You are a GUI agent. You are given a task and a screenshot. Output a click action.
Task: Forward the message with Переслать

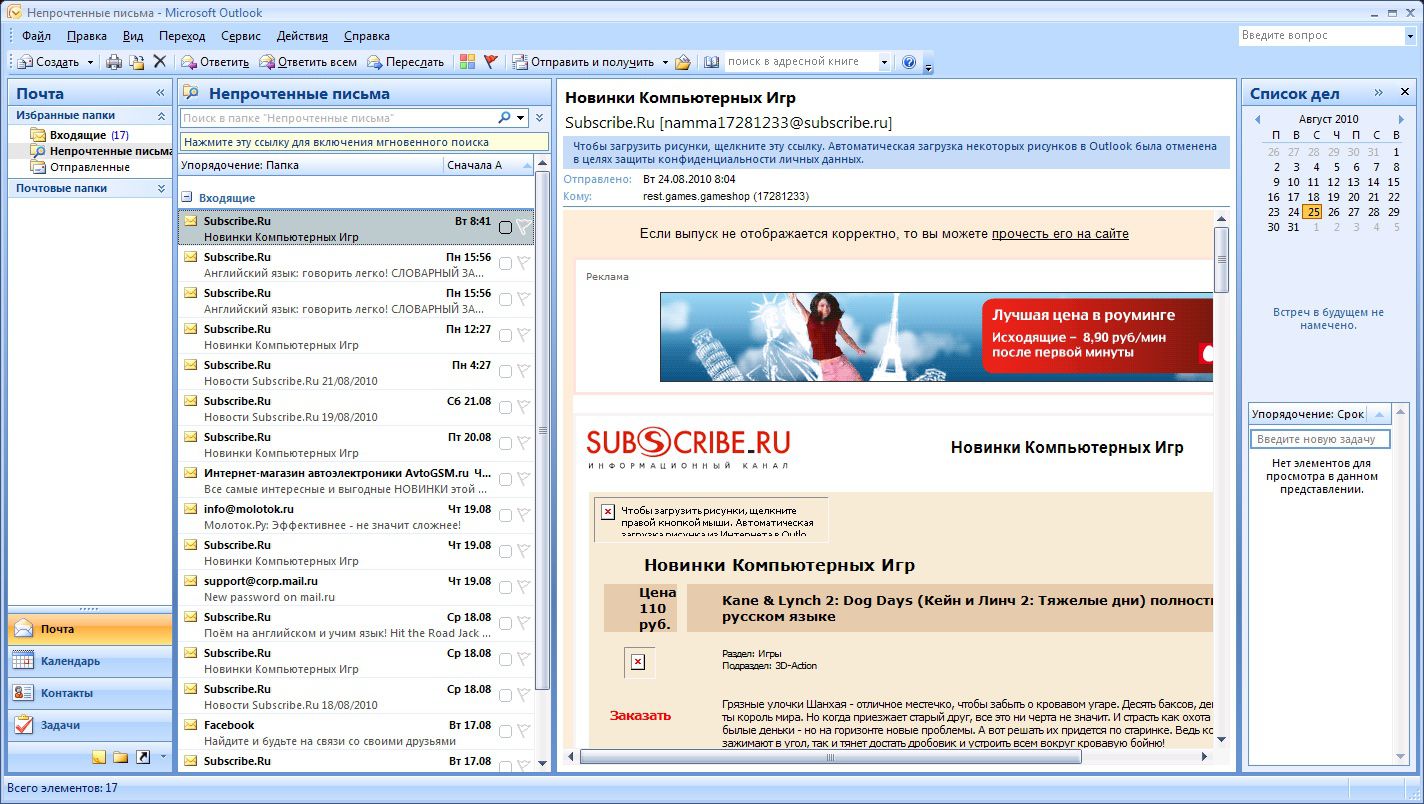tap(405, 62)
